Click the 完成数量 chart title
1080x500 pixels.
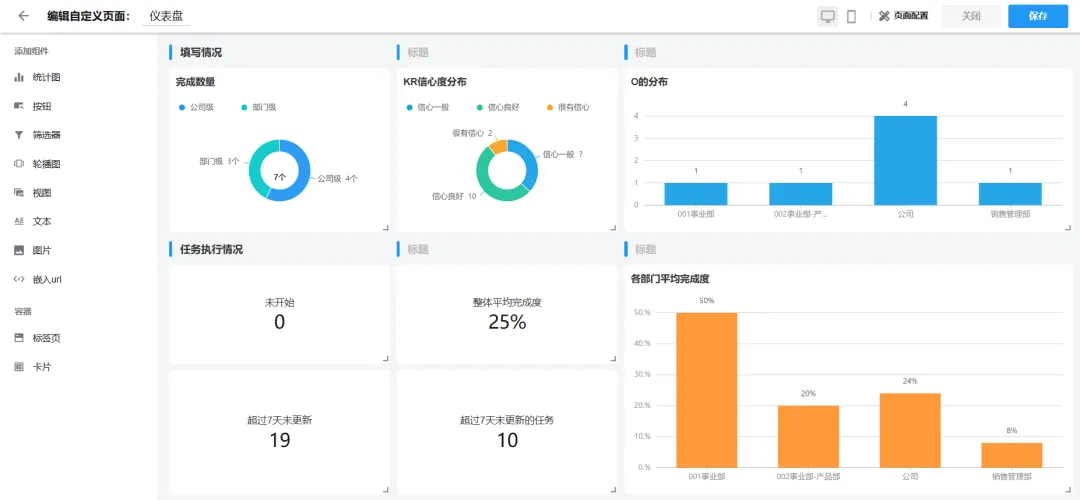coord(196,82)
